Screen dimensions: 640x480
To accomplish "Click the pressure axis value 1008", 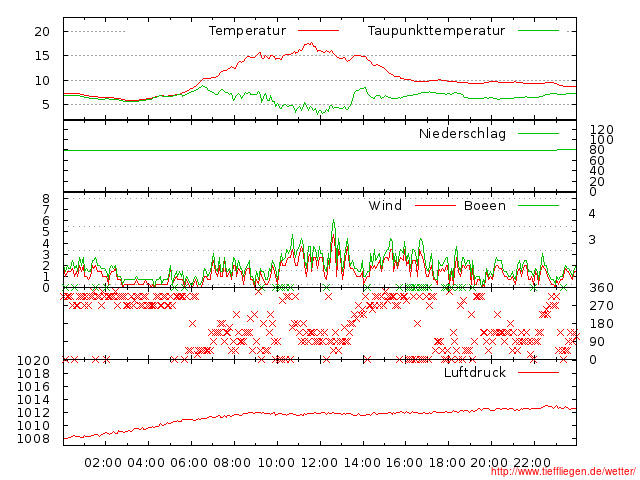I will pyautogui.click(x=33, y=439).
